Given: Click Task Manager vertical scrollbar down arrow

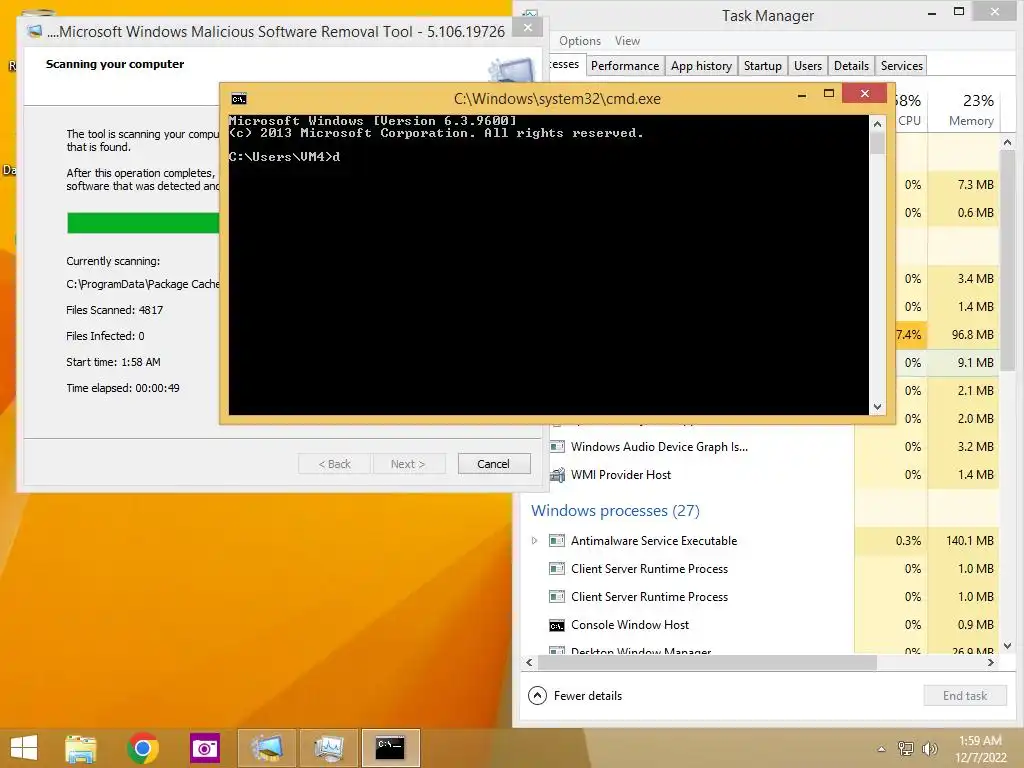Looking at the screenshot, I should coord(1008,646).
